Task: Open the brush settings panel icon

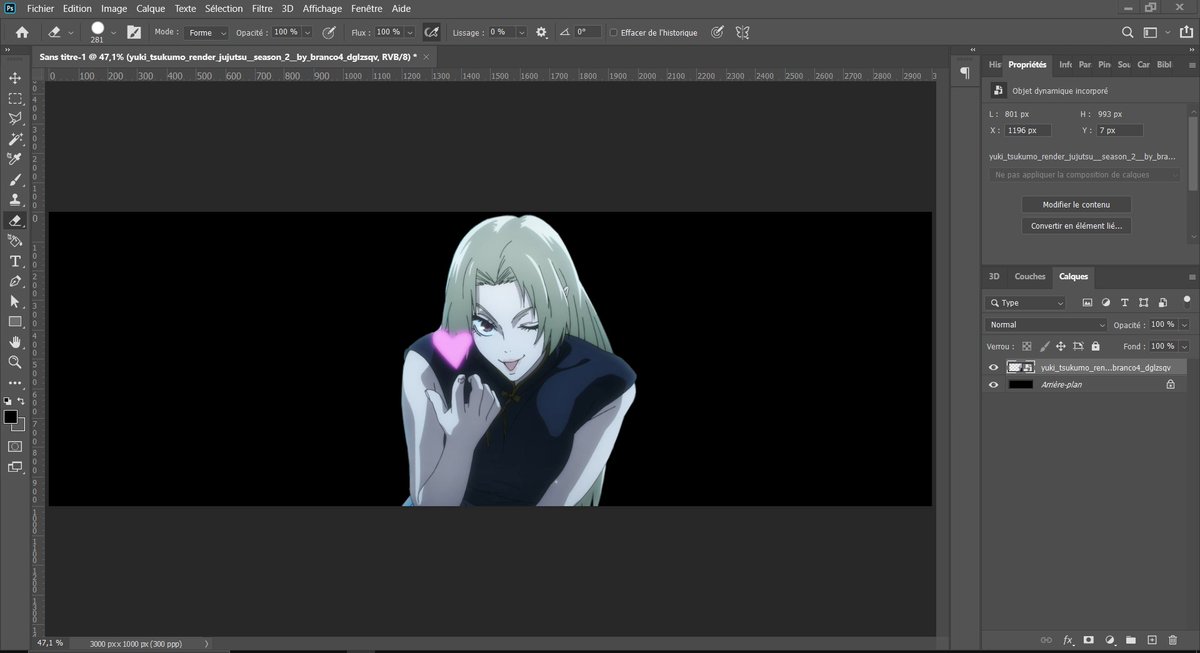Action: click(134, 32)
